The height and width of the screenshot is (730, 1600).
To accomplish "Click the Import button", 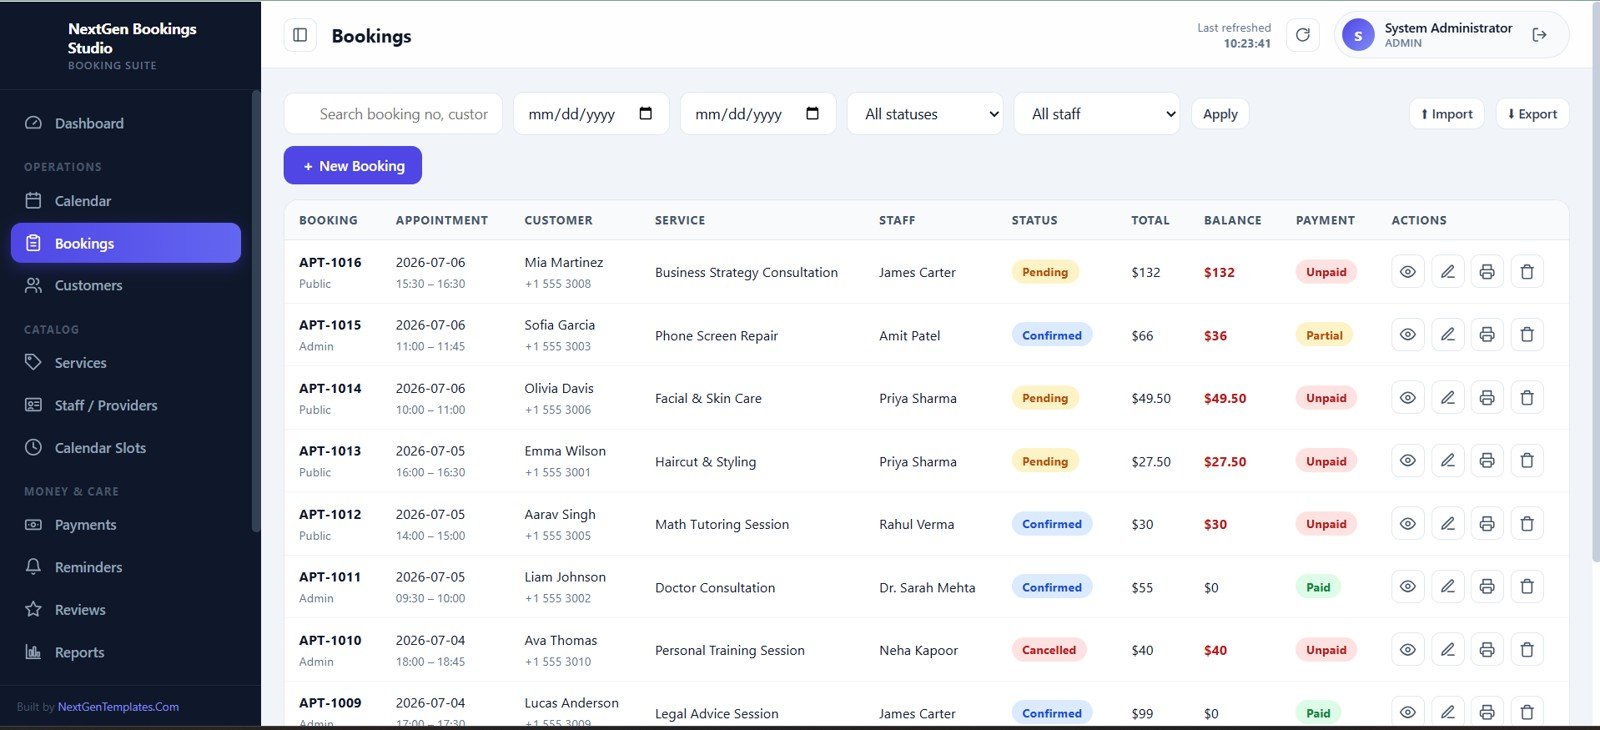I will [1447, 114].
